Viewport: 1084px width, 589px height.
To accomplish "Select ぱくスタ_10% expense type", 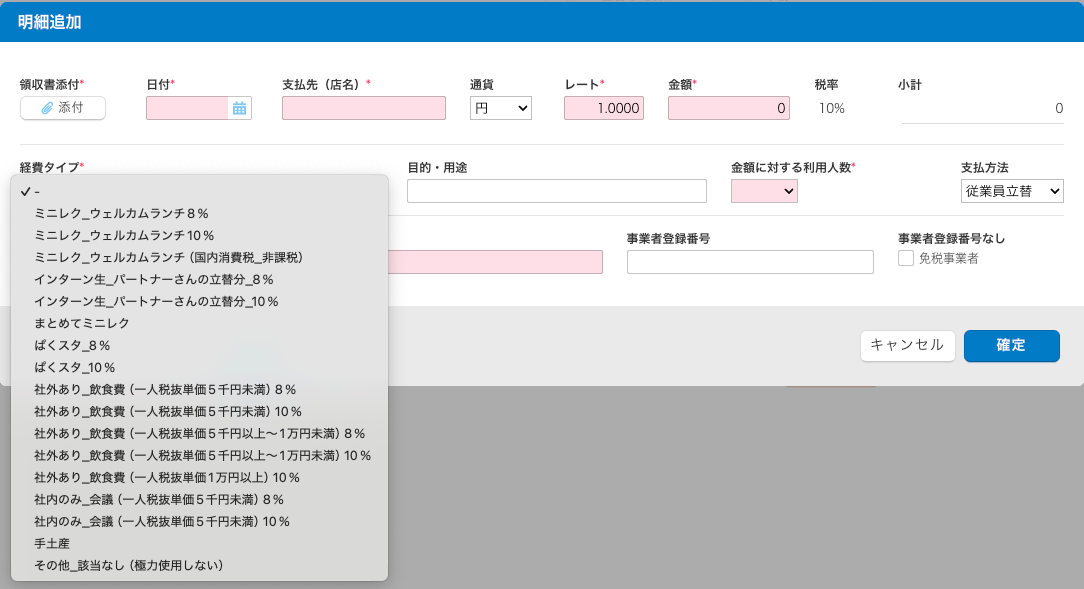I will [75, 367].
